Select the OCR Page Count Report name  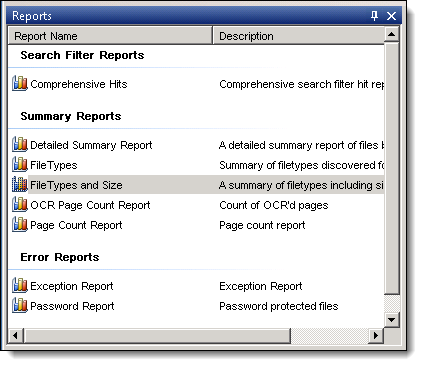coord(90,205)
